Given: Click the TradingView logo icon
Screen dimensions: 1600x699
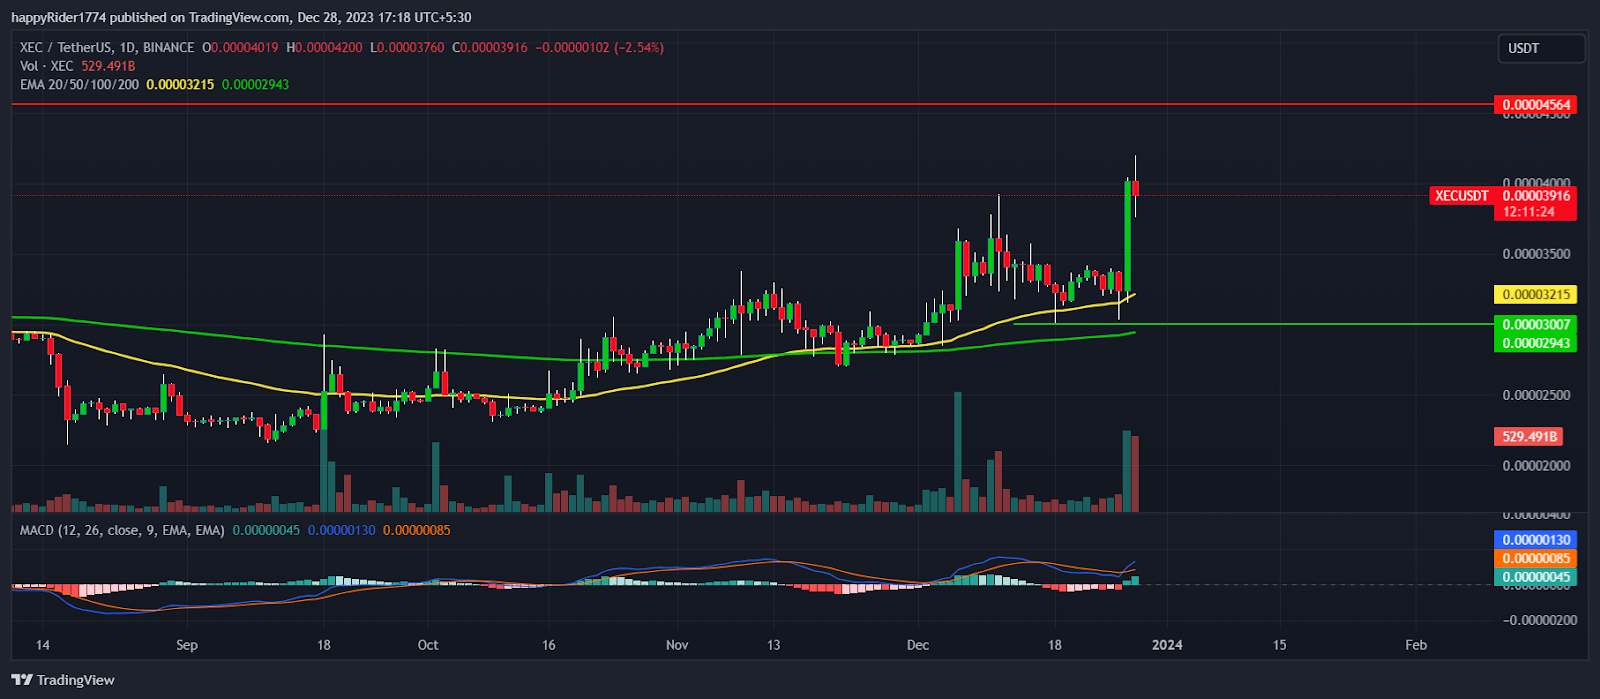Looking at the screenshot, I should pos(22,680).
